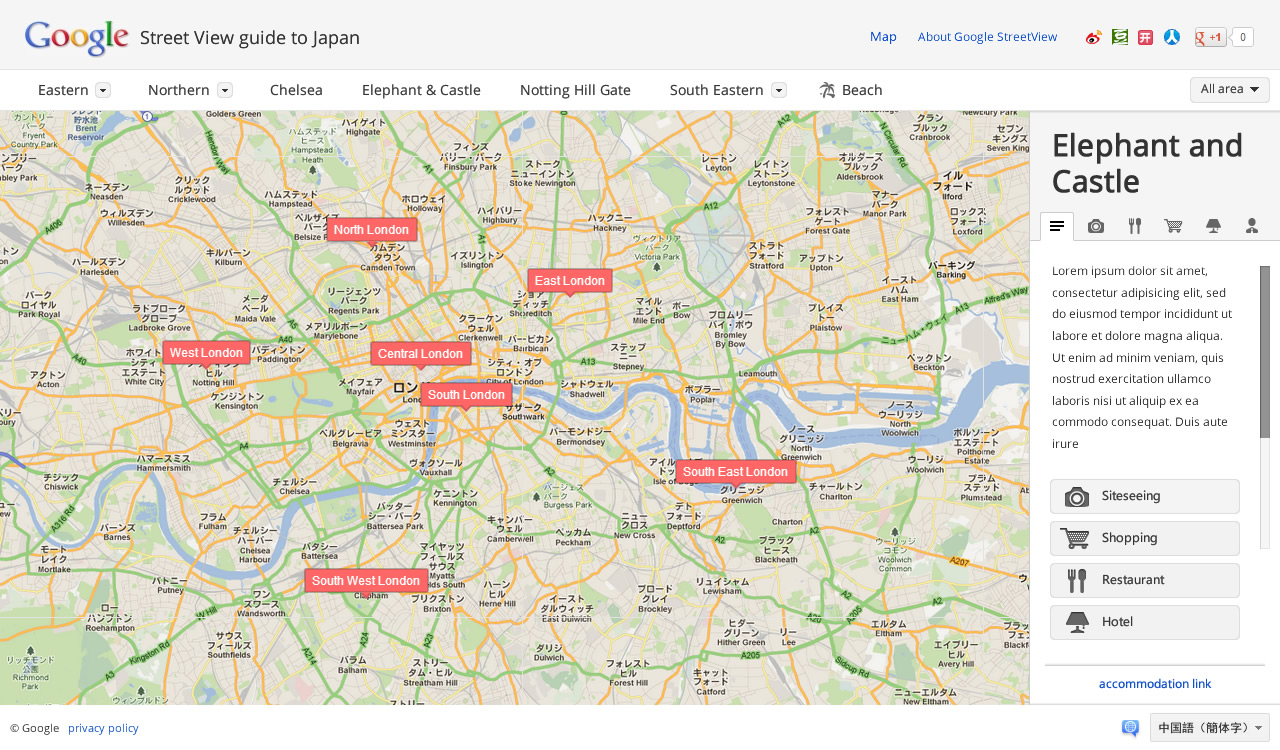Click the description panel scrollbar thumb

coord(1265,352)
